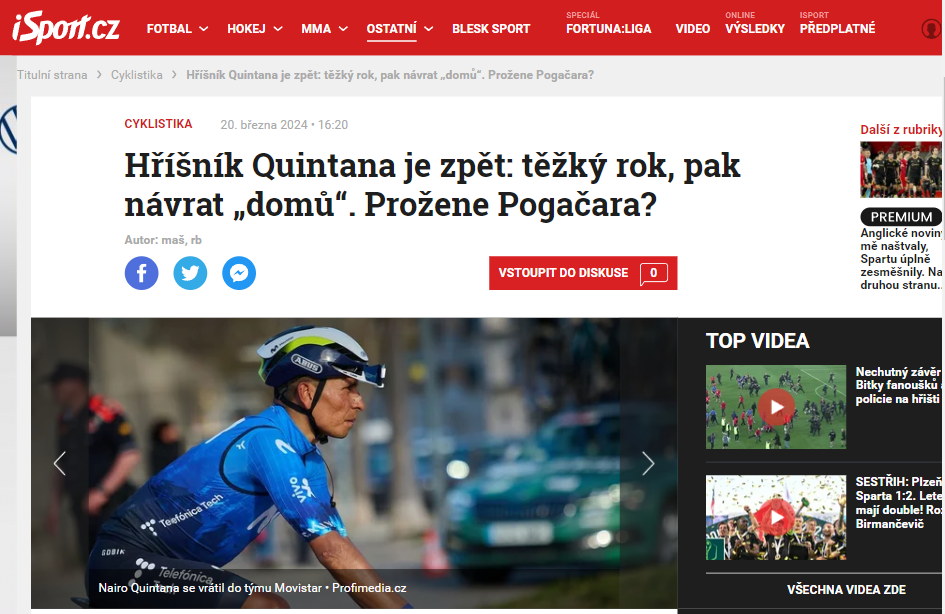Open VŠECHNA VIDEA ZDE link
This screenshot has height=614, width=945.
click(846, 589)
